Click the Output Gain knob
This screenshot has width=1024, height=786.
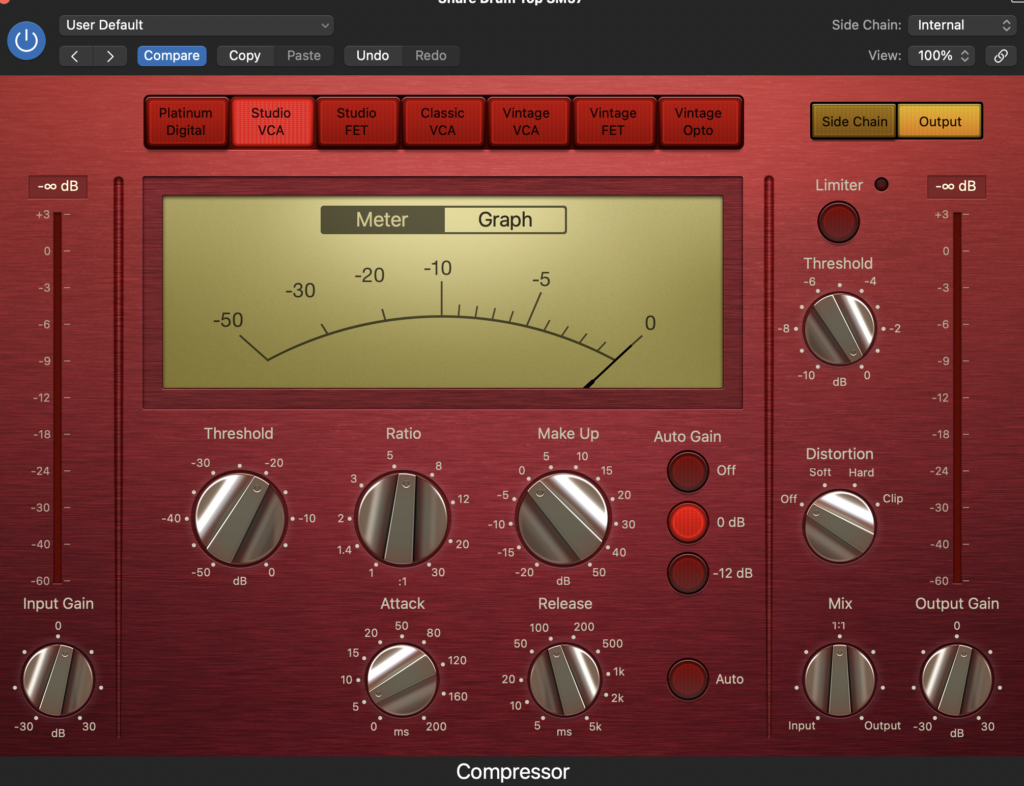(957, 680)
